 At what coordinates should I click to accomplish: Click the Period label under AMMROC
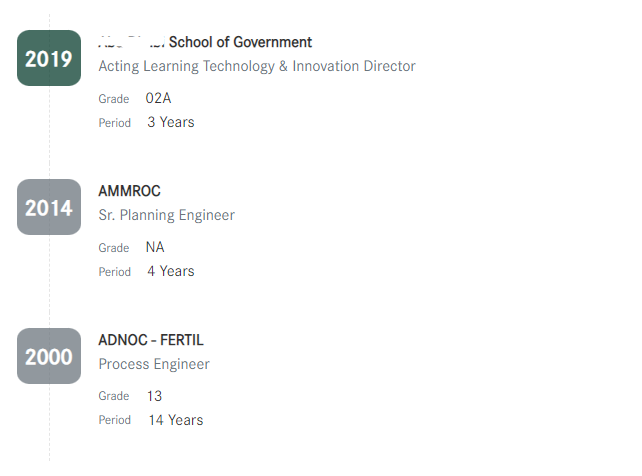tap(115, 271)
